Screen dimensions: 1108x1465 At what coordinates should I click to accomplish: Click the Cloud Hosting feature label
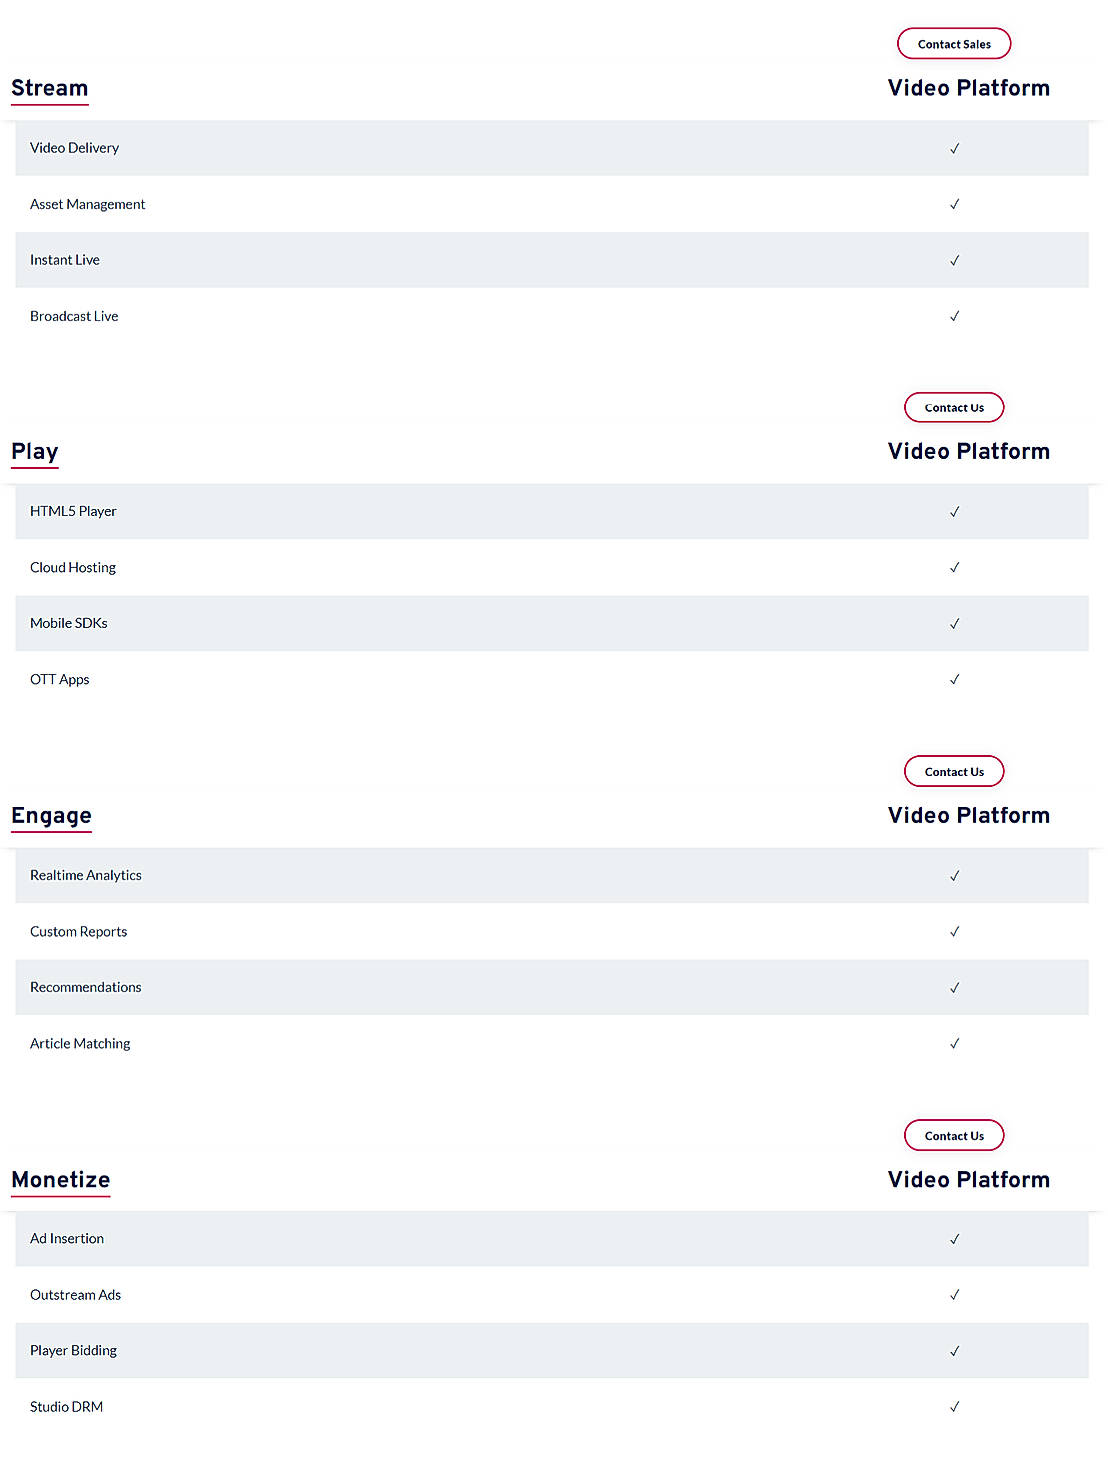coord(73,568)
